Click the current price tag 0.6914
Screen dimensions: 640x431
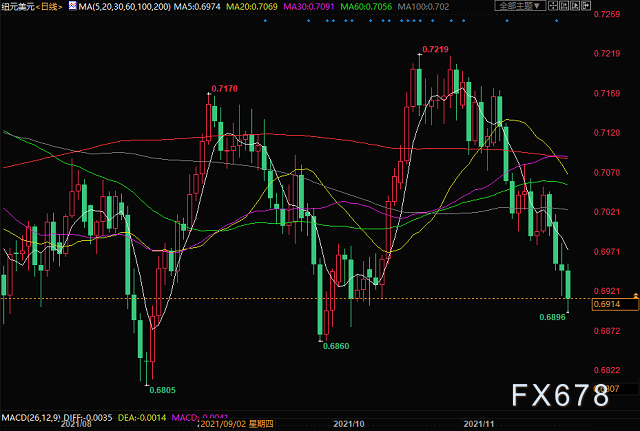click(607, 302)
